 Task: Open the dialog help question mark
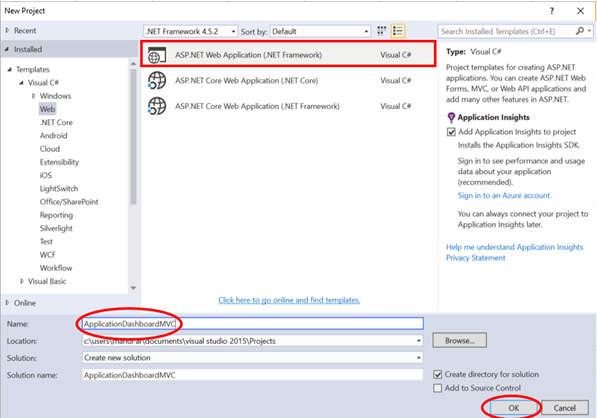click(x=552, y=11)
